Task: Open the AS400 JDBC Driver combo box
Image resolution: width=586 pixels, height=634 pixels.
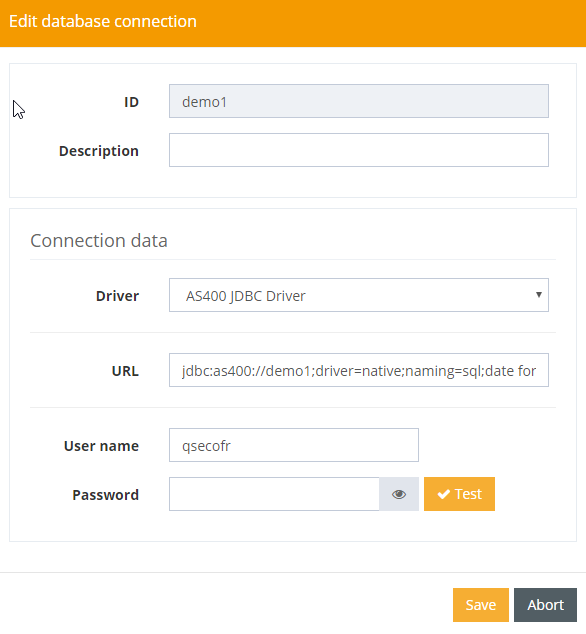Action: point(359,295)
